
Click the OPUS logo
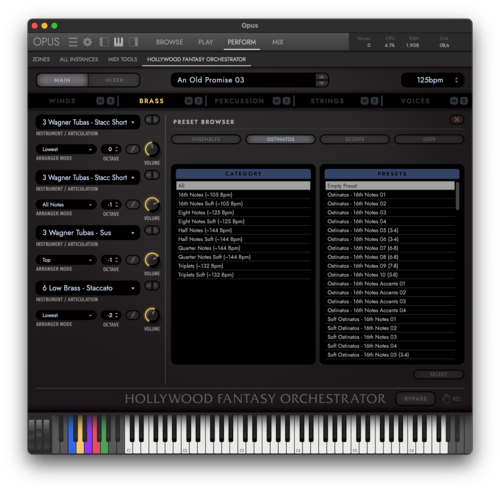tap(46, 42)
